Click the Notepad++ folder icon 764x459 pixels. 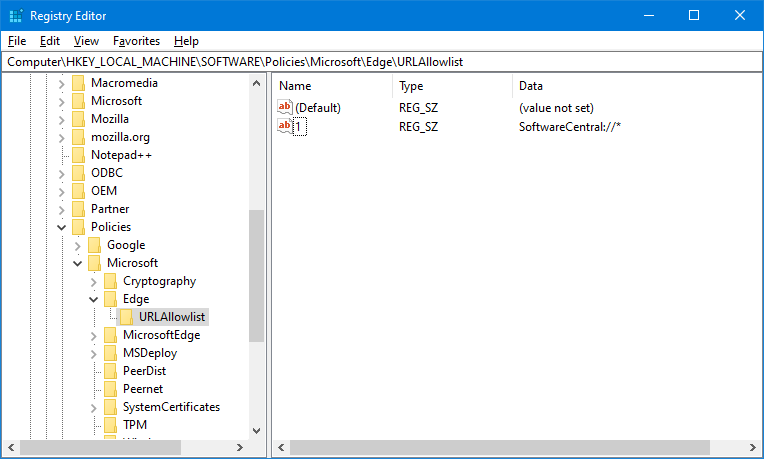coord(79,155)
